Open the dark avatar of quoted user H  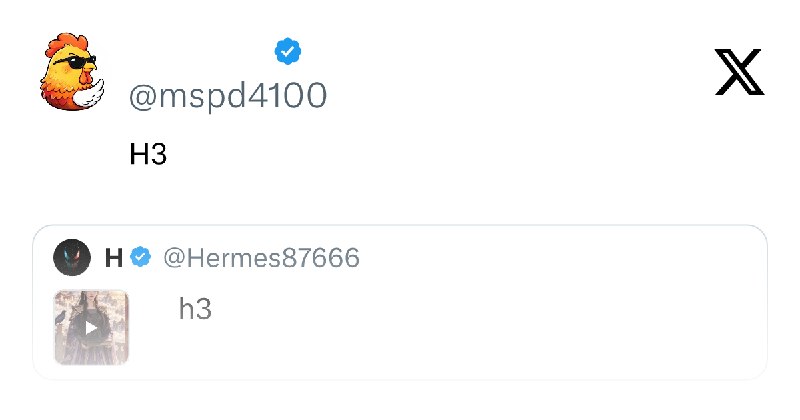(x=72, y=257)
